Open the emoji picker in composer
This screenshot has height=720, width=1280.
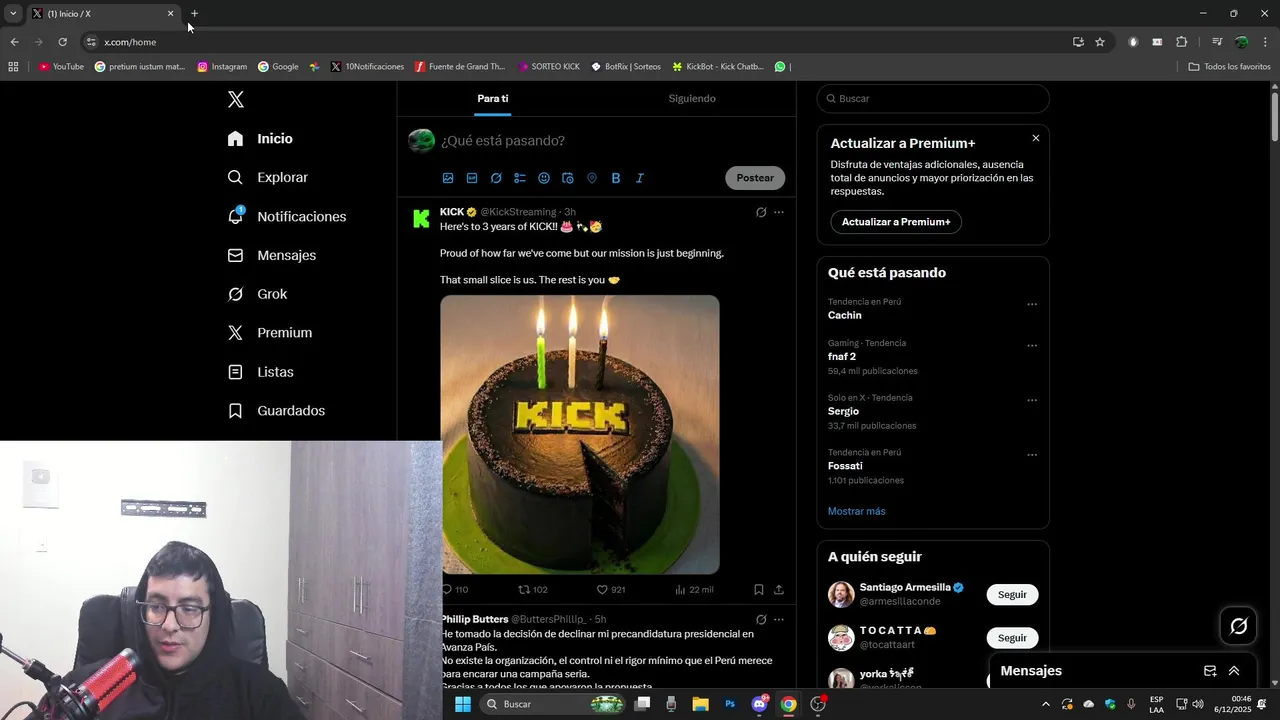point(544,178)
